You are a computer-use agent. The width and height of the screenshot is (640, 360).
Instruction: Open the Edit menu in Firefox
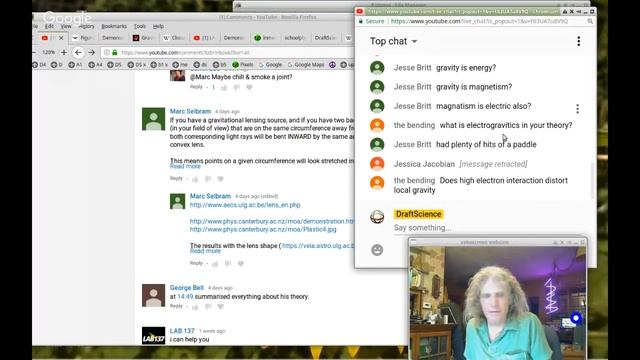(49, 26)
